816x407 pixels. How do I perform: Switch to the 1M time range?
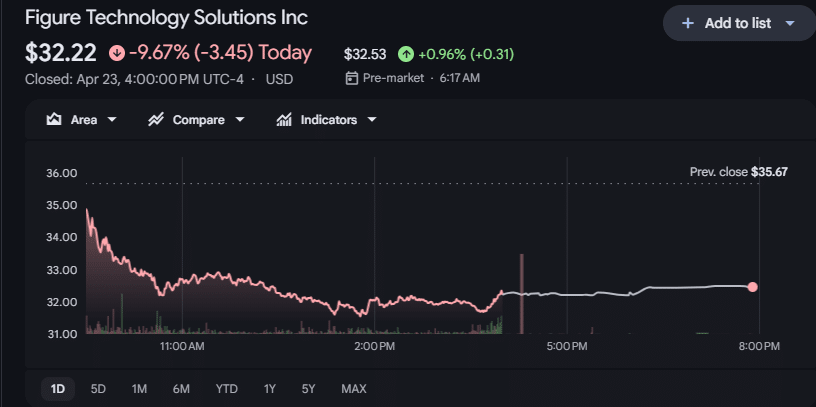(139, 389)
